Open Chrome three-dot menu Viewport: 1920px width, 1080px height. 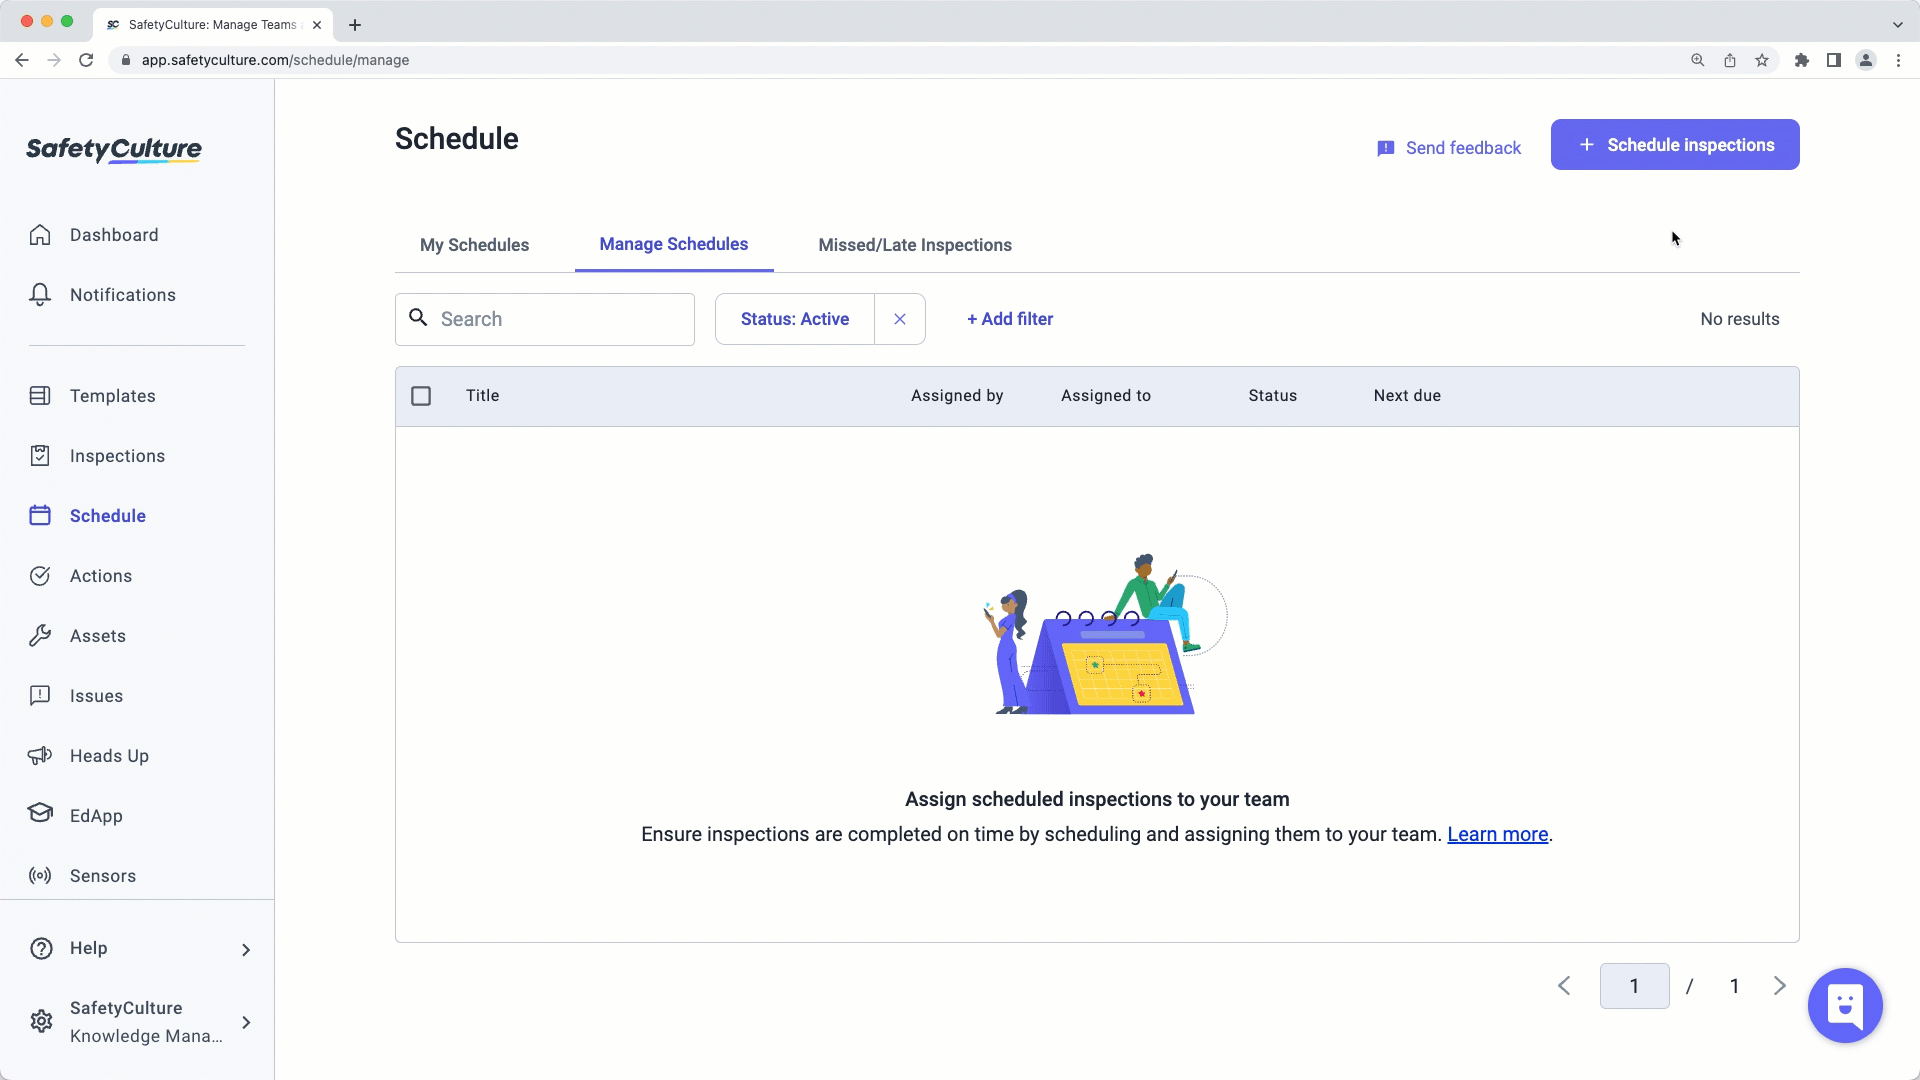[1898, 60]
